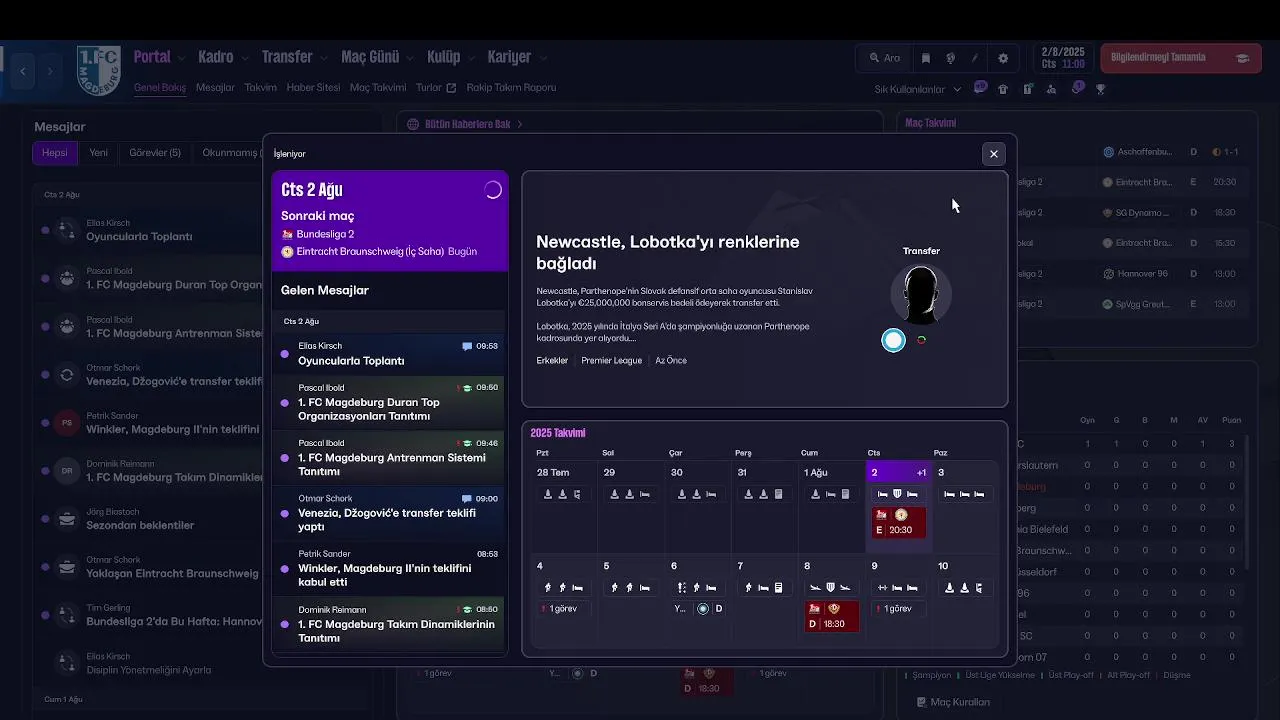This screenshot has width=1280, height=720.
Task: Click the chat bubble icon on Oyuncularla Toplantı
Action: (467, 346)
